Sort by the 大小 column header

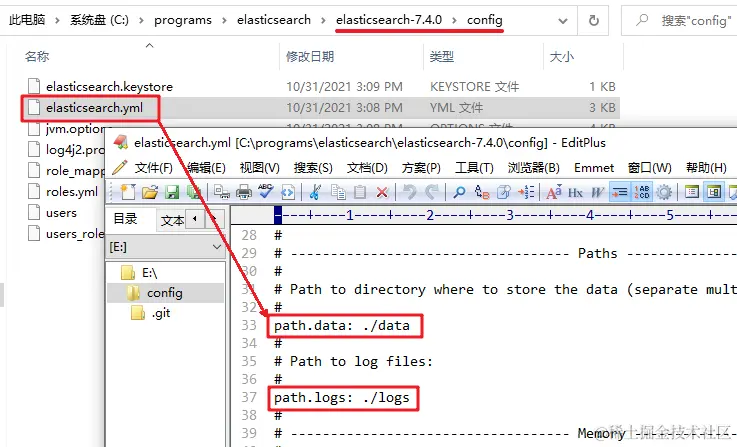[x=562, y=56]
